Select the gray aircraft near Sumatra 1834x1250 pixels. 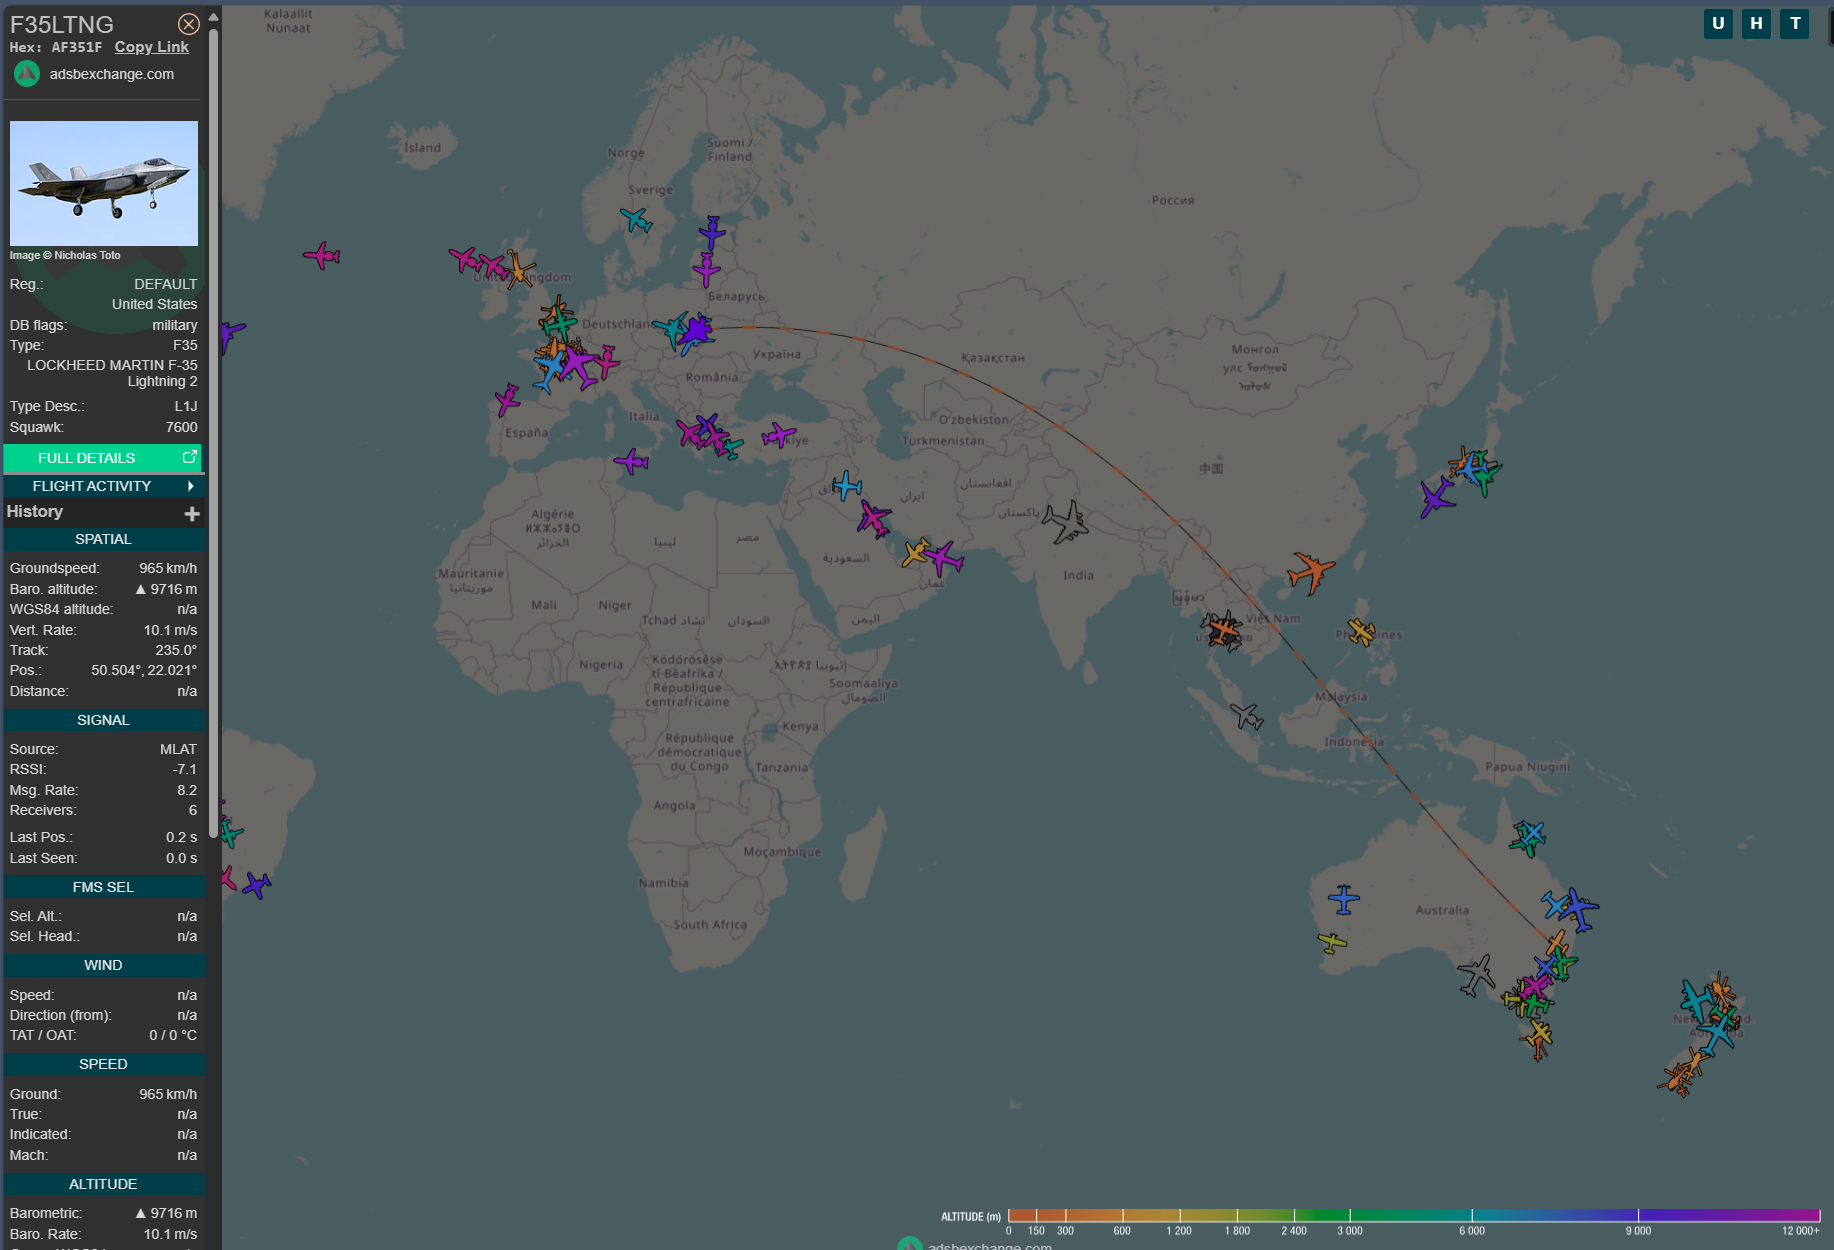click(1247, 716)
